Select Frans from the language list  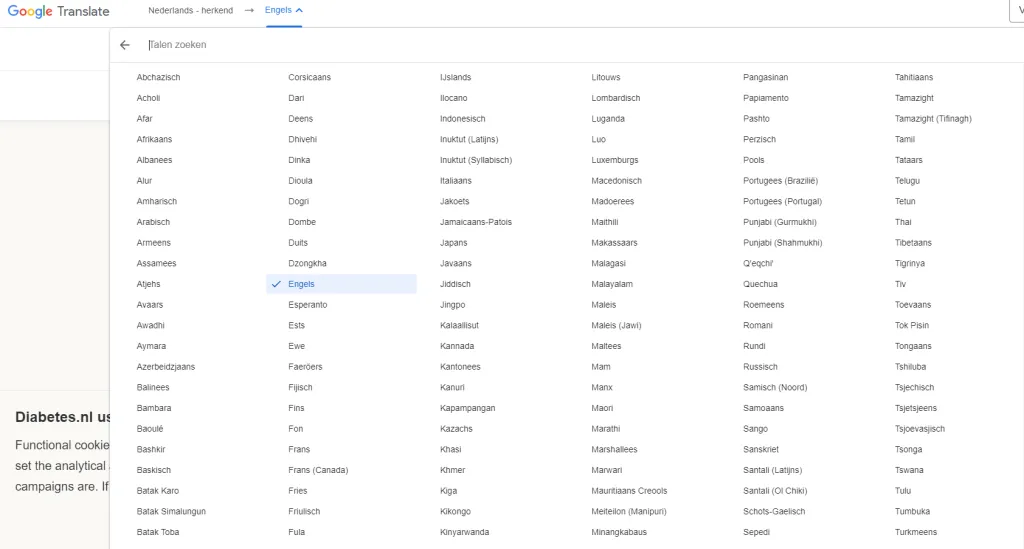coord(299,450)
